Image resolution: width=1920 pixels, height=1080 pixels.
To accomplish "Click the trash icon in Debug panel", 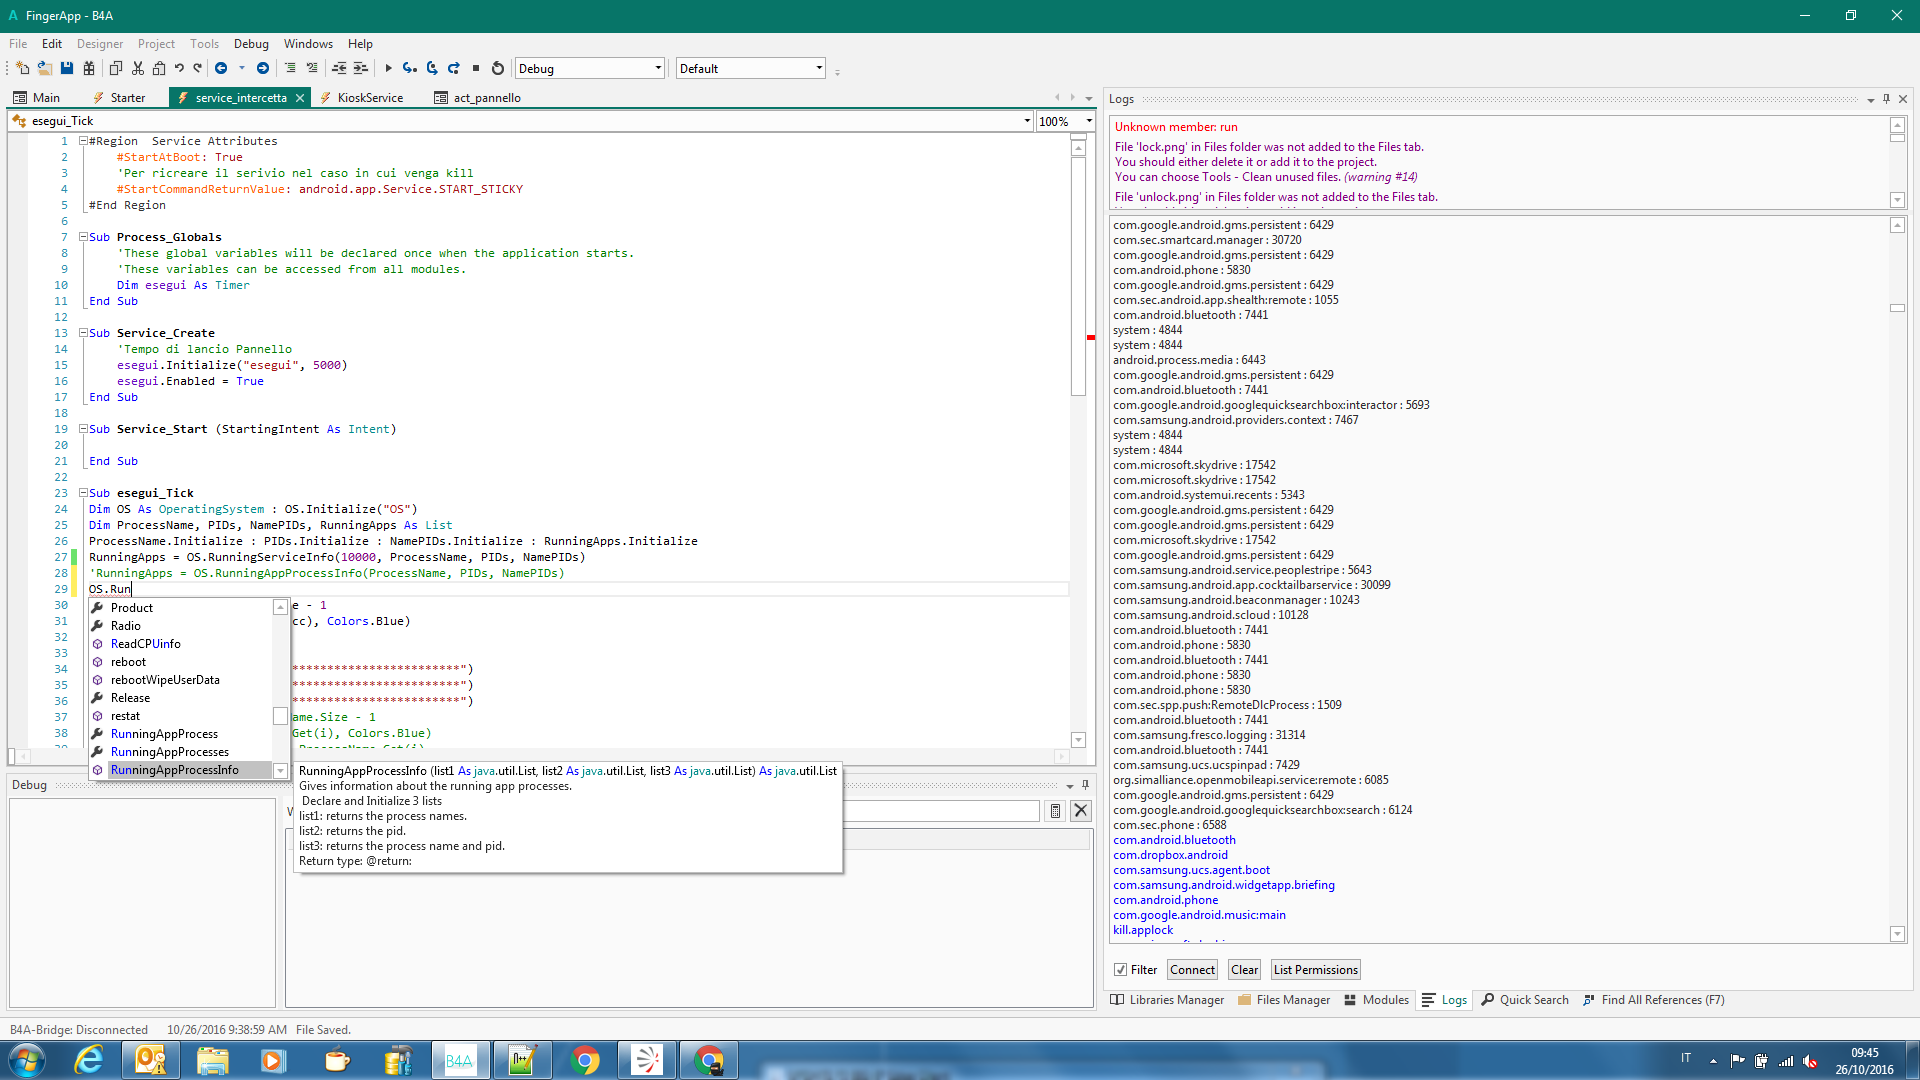I will (x=1055, y=811).
